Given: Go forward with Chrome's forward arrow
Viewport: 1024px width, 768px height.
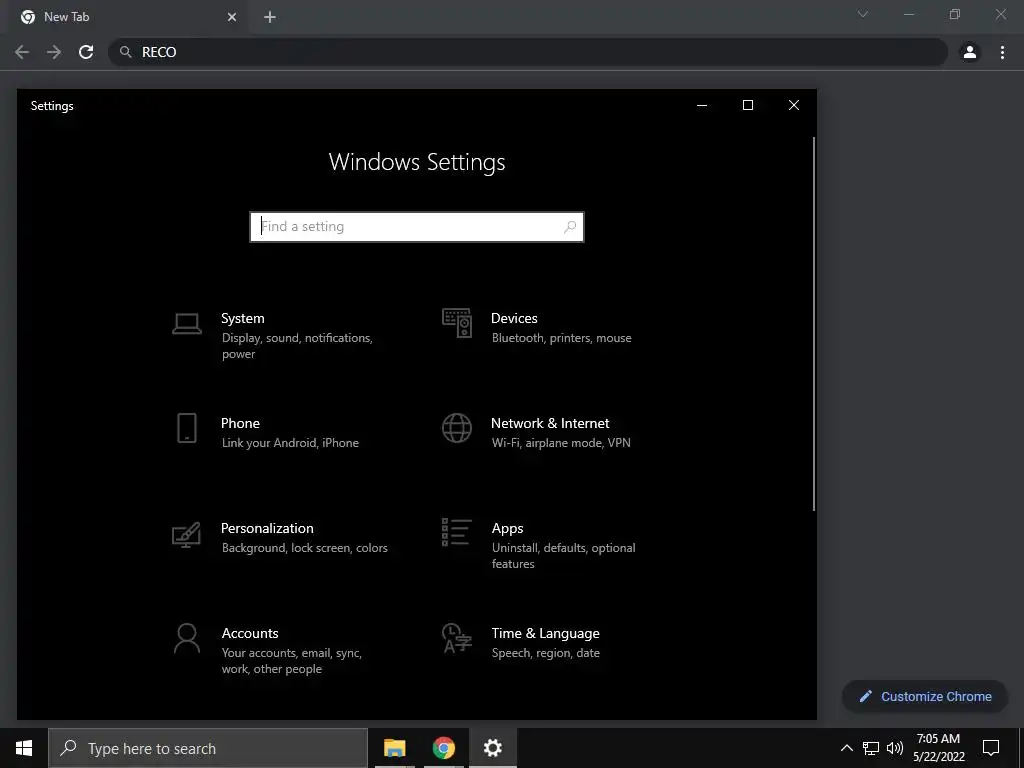Looking at the screenshot, I should [x=54, y=52].
